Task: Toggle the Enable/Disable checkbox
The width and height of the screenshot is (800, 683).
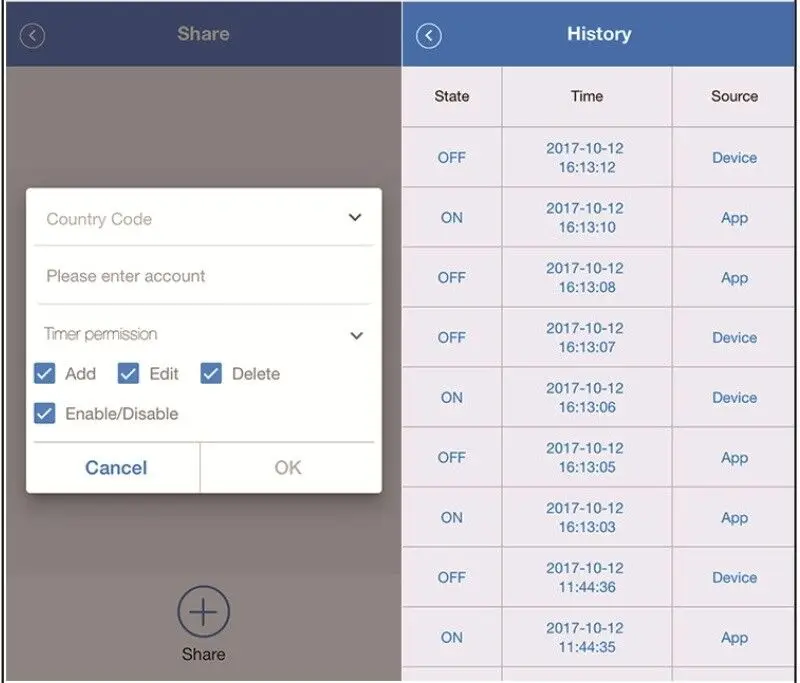Action: coord(44,413)
